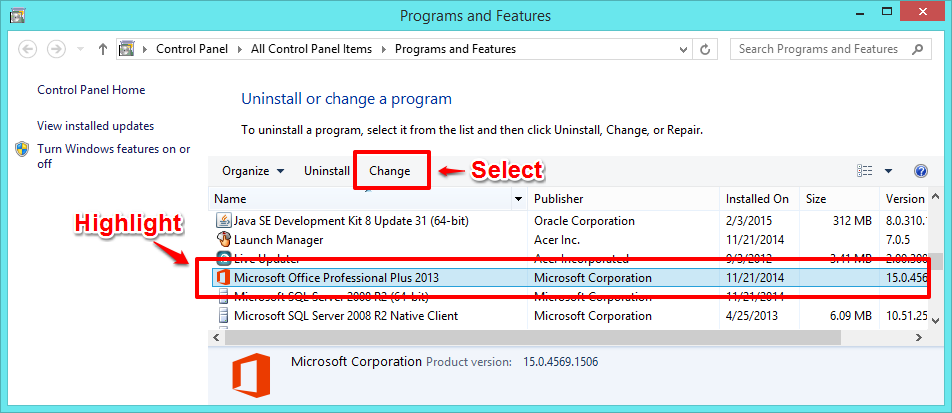Click product version 15.0.4569.1506 text

(x=560, y=362)
